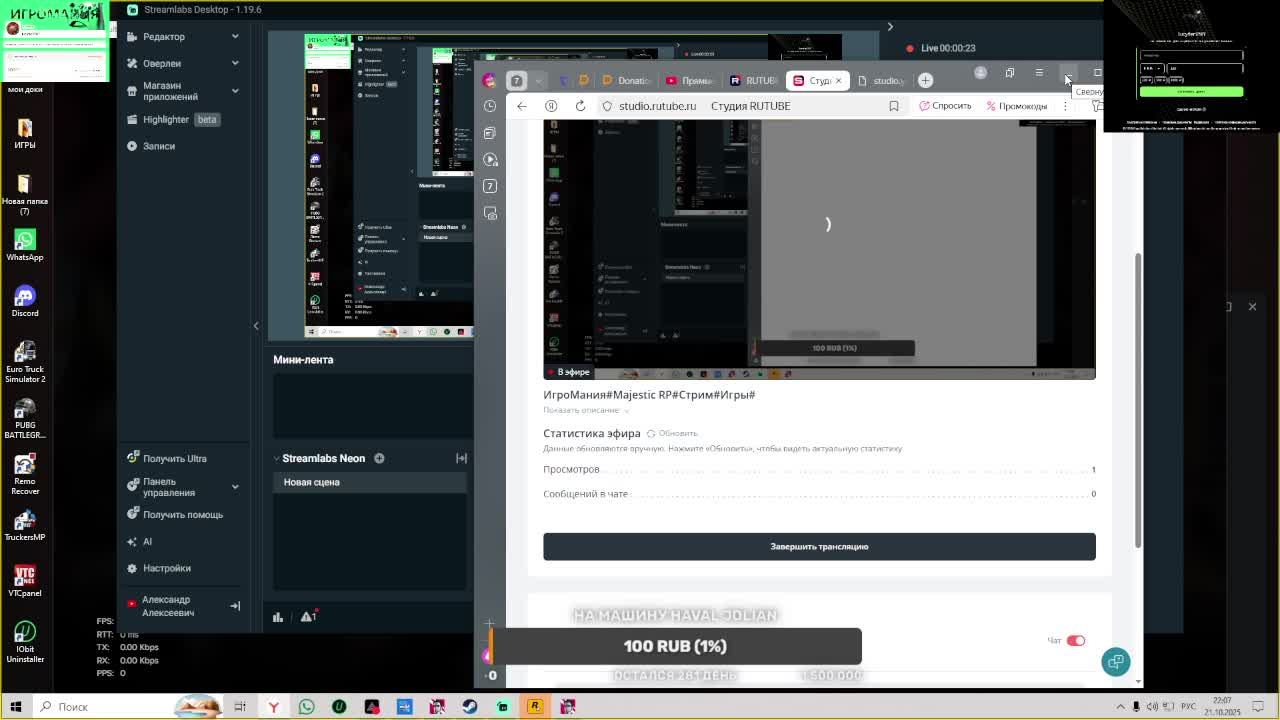Open Steam from the taskbar
Screen dimensions: 1280x720
[470, 707]
